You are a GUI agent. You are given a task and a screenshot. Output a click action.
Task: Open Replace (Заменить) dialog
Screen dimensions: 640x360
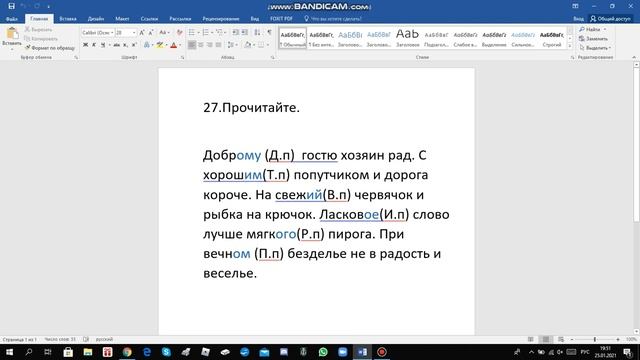click(593, 39)
